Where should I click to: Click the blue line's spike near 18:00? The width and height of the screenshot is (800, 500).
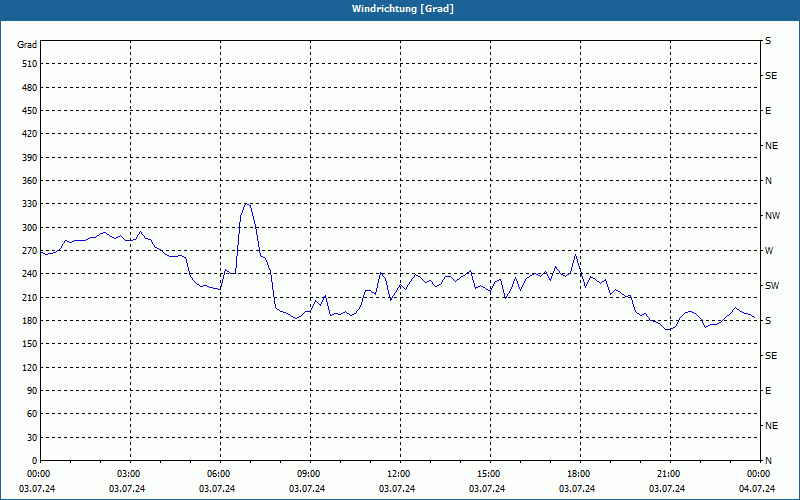[576, 254]
